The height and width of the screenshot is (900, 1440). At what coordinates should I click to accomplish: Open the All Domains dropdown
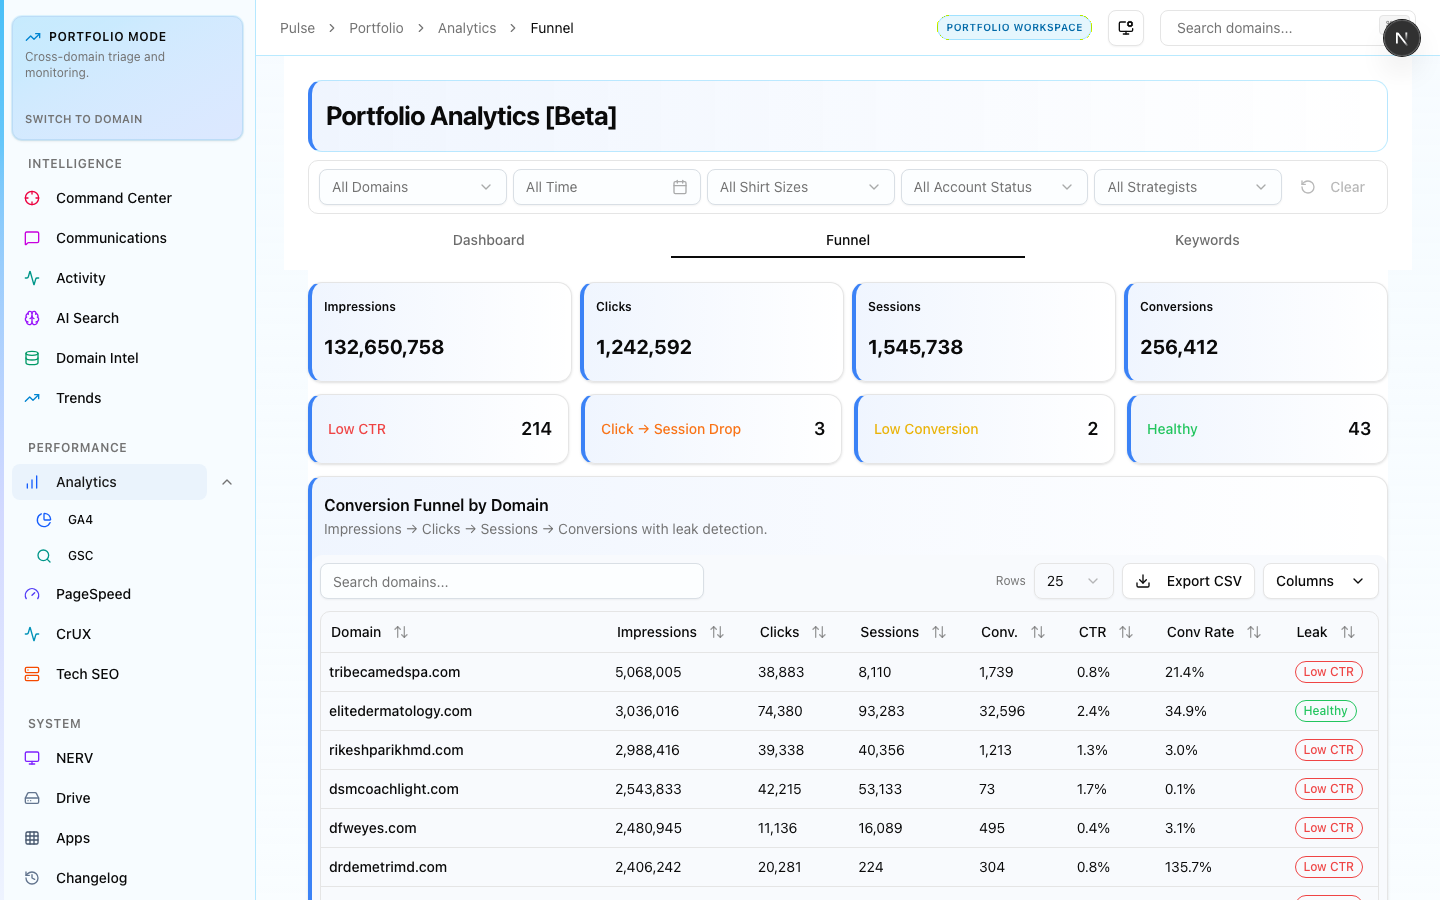click(412, 187)
